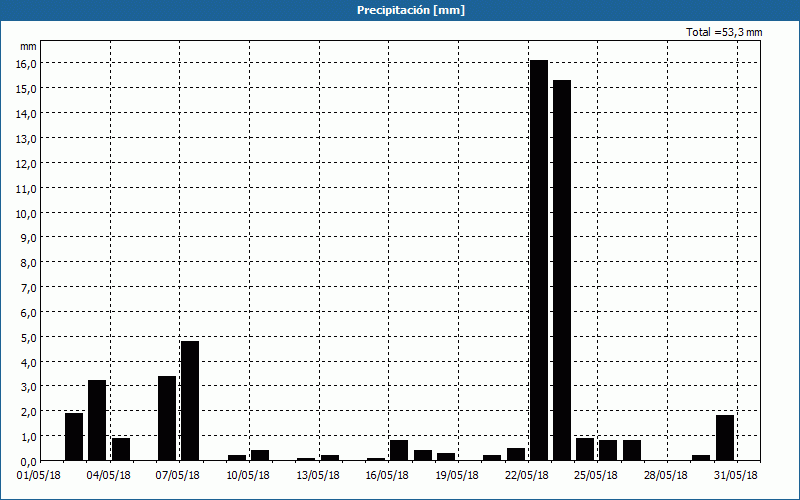800x500 pixels.
Task: Click the 3,4 mm bar before 07/05/18
Action: click(167, 418)
